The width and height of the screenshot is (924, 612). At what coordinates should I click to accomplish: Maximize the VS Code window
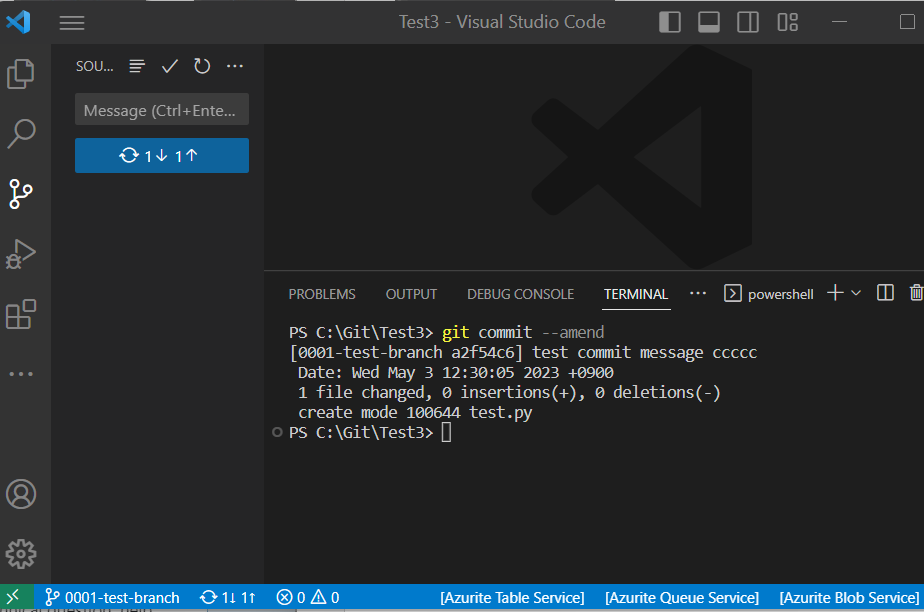click(907, 22)
